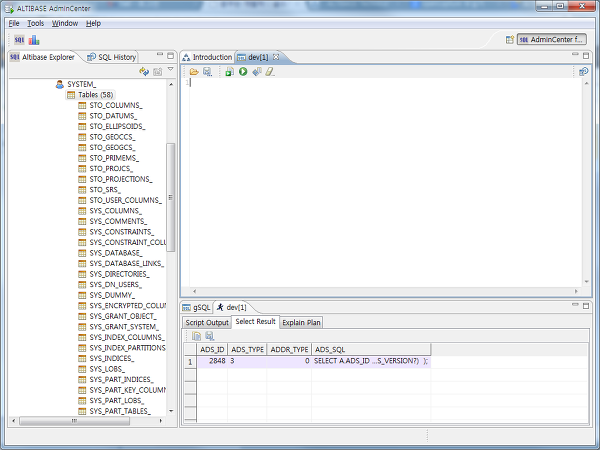Click the save results icon

(210, 336)
